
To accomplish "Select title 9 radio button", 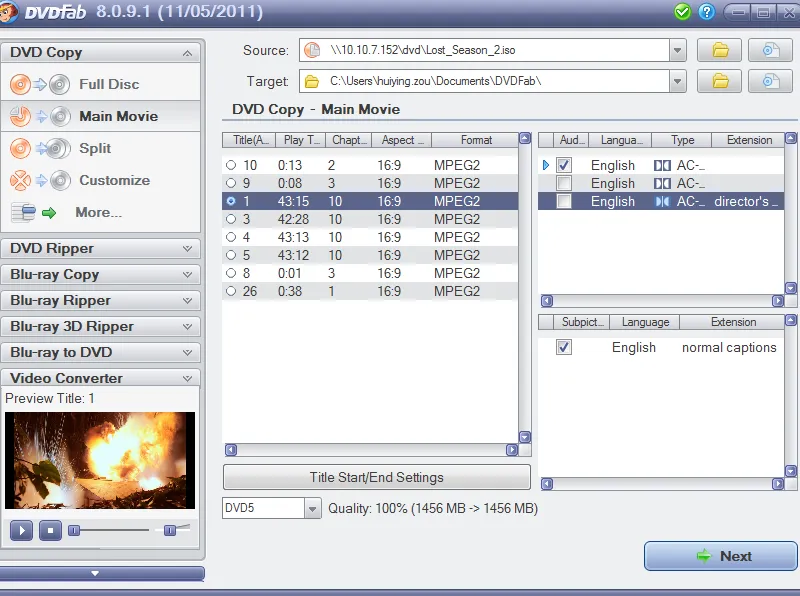I will [231, 183].
